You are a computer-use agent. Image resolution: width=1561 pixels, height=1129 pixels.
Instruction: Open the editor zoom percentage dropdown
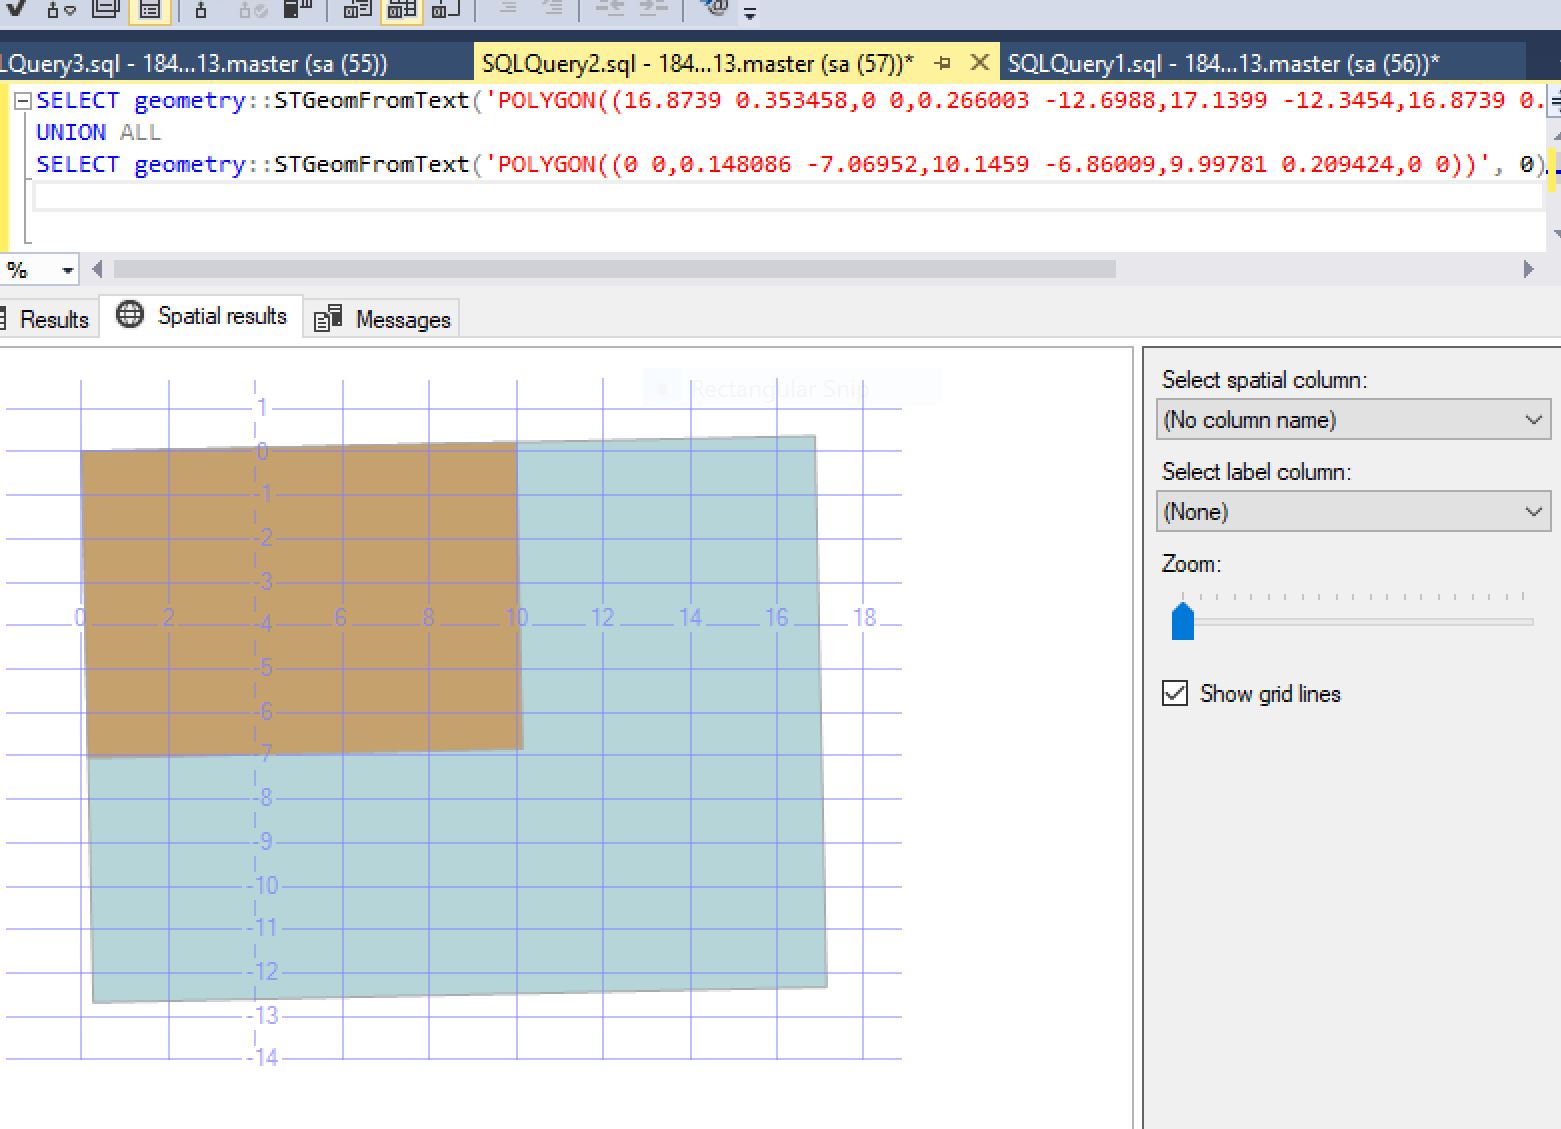pyautogui.click(x=67, y=270)
